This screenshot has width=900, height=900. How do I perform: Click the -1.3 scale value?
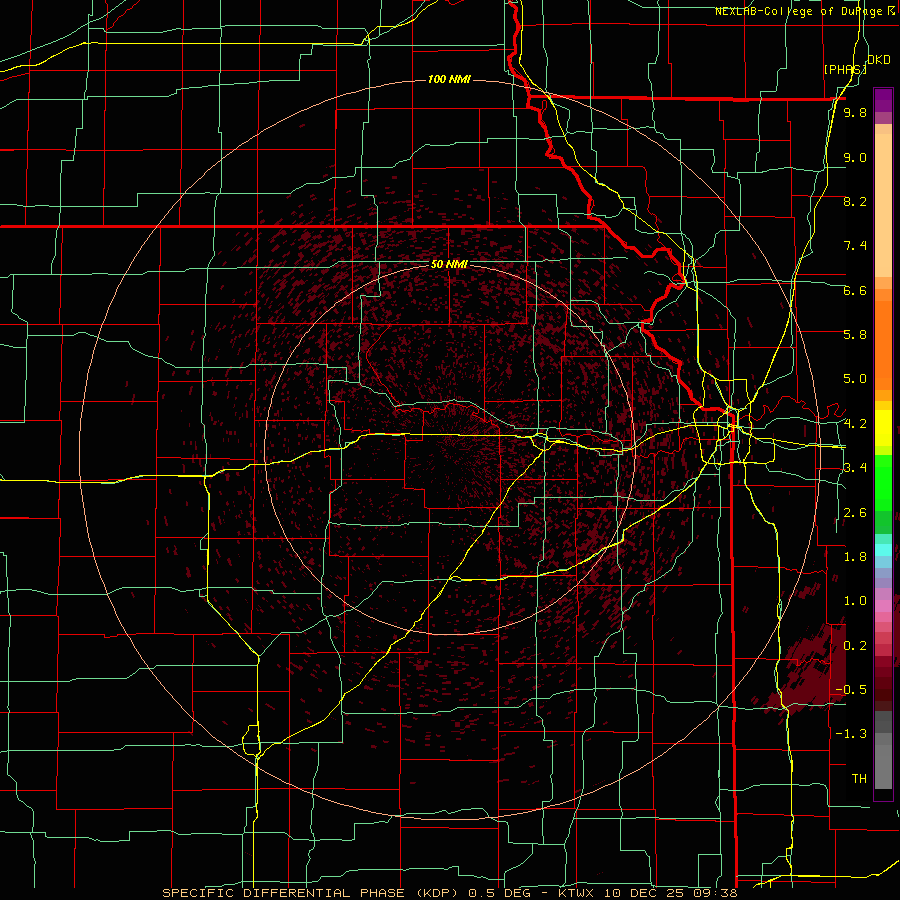(x=852, y=734)
